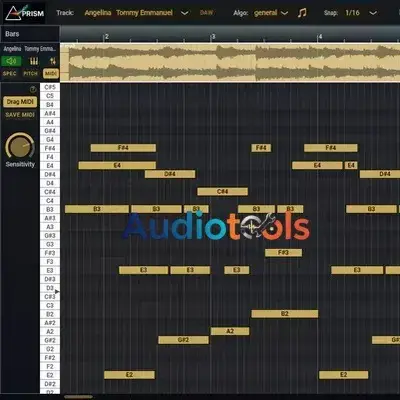Click the C5 piano key

tap(50, 96)
